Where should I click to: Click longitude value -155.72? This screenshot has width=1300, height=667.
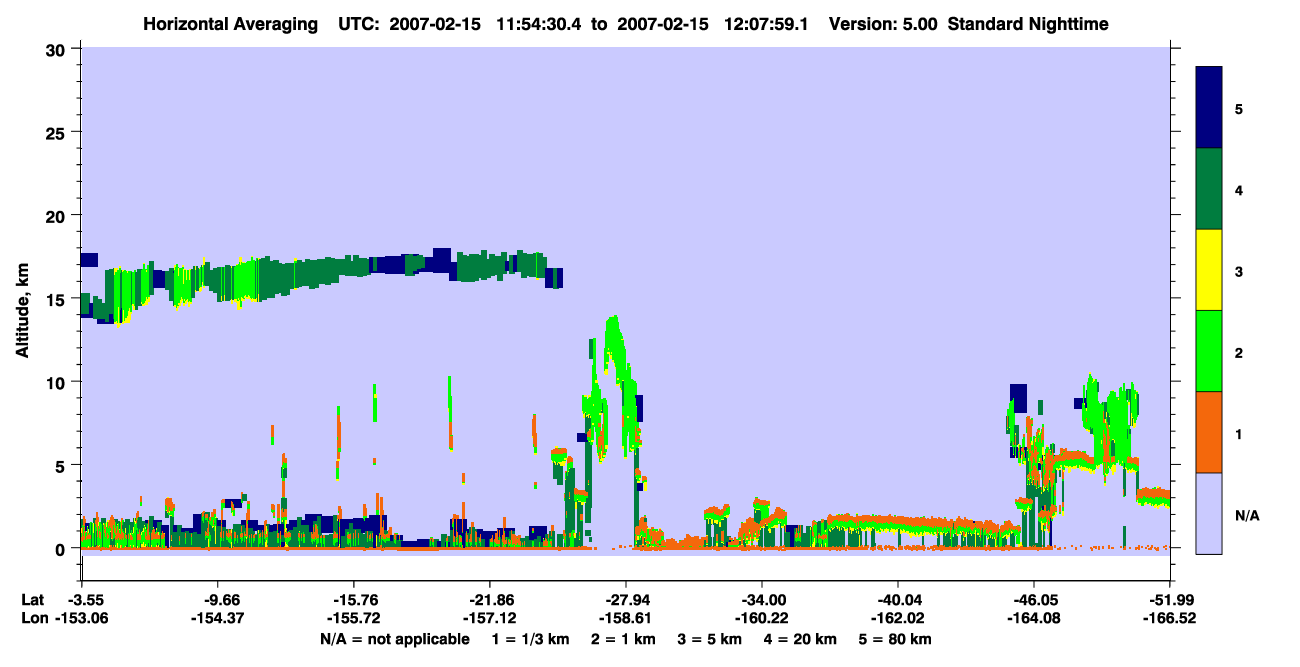point(354,618)
